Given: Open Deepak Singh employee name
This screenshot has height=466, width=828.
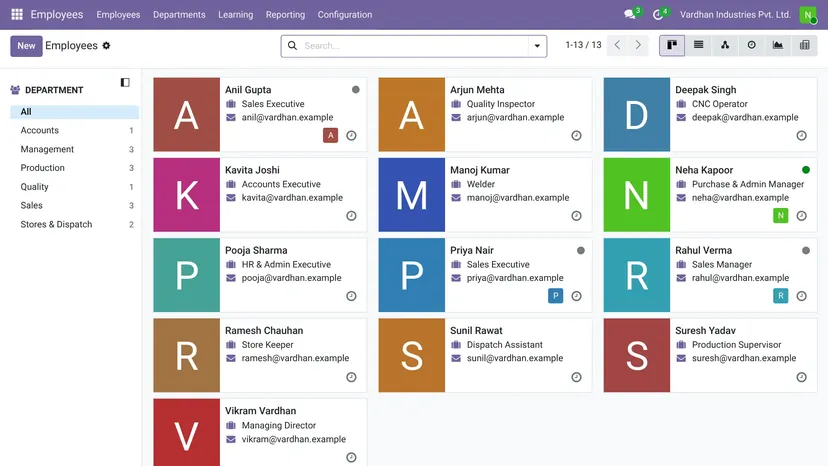Looking at the screenshot, I should pyautogui.click(x=705, y=90).
